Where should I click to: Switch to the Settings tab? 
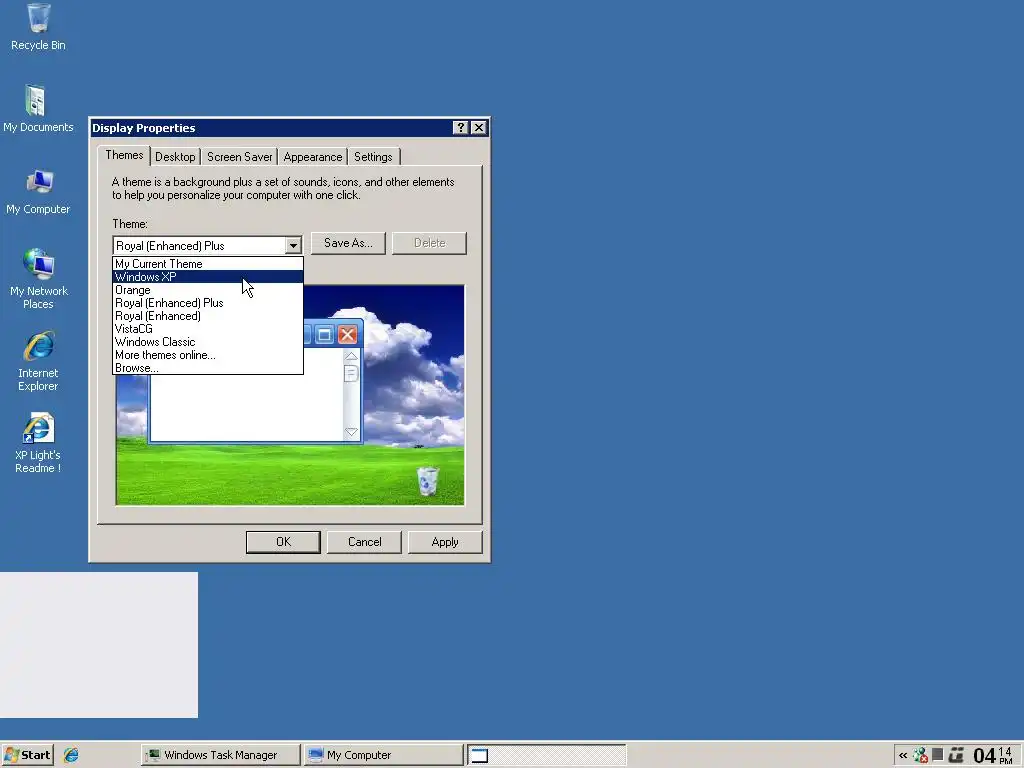pos(373,157)
